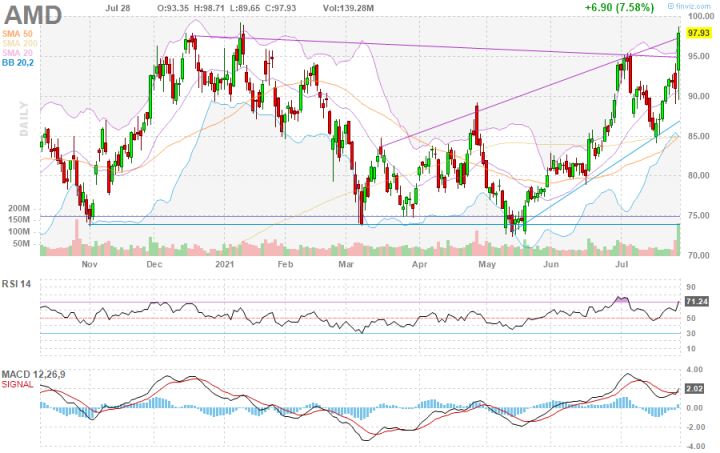Click the Nov label on time axis

(90, 264)
